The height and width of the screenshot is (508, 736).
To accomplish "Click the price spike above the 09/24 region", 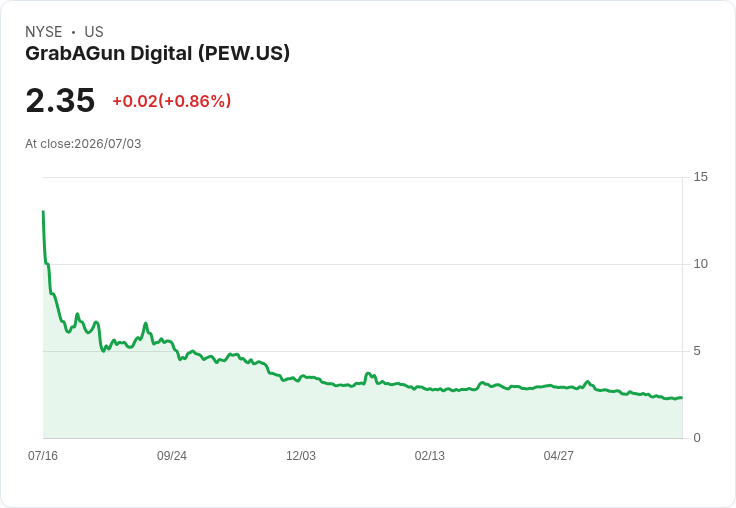I will point(146,323).
